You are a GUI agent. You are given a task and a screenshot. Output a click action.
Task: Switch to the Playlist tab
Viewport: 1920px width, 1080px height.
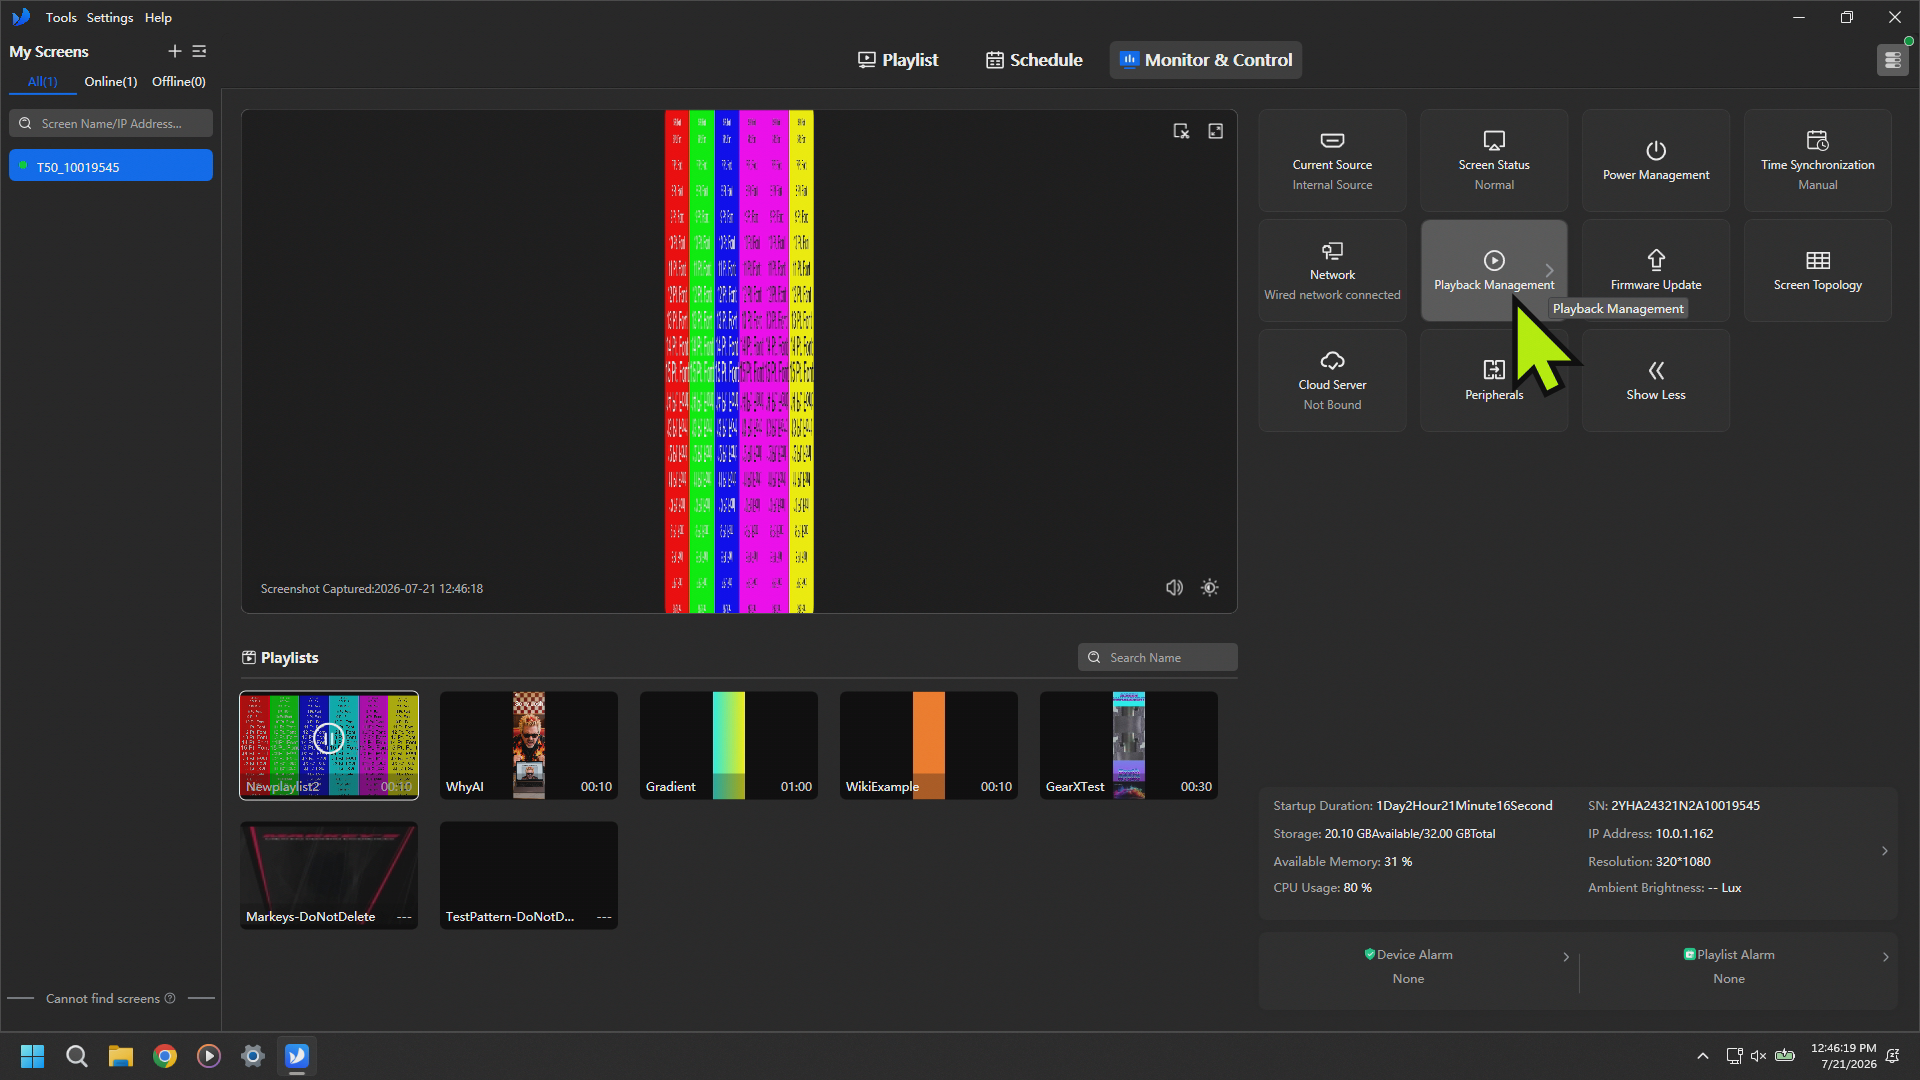coord(898,60)
